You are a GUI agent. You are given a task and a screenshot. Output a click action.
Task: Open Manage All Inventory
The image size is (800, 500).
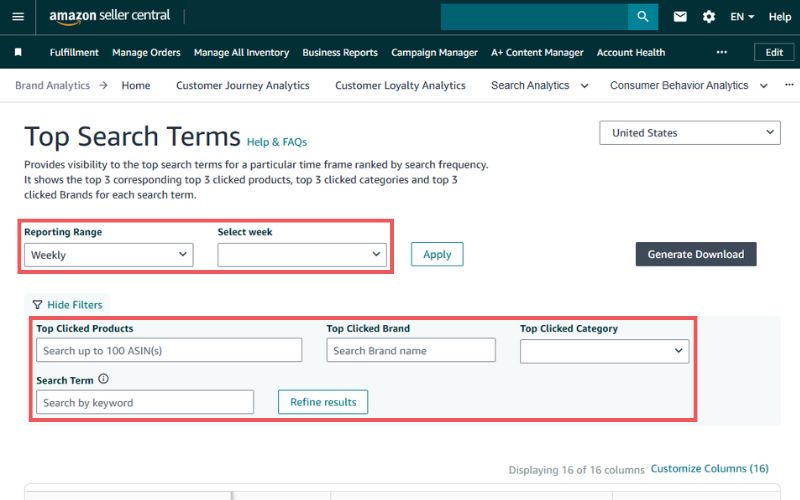pyautogui.click(x=241, y=52)
